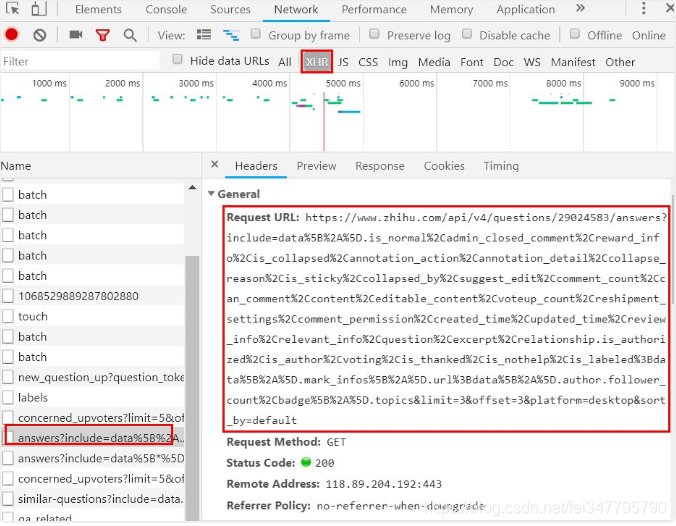Select answers?include=data%5B%2A request
The width and height of the screenshot is (676, 526).
pos(93,438)
